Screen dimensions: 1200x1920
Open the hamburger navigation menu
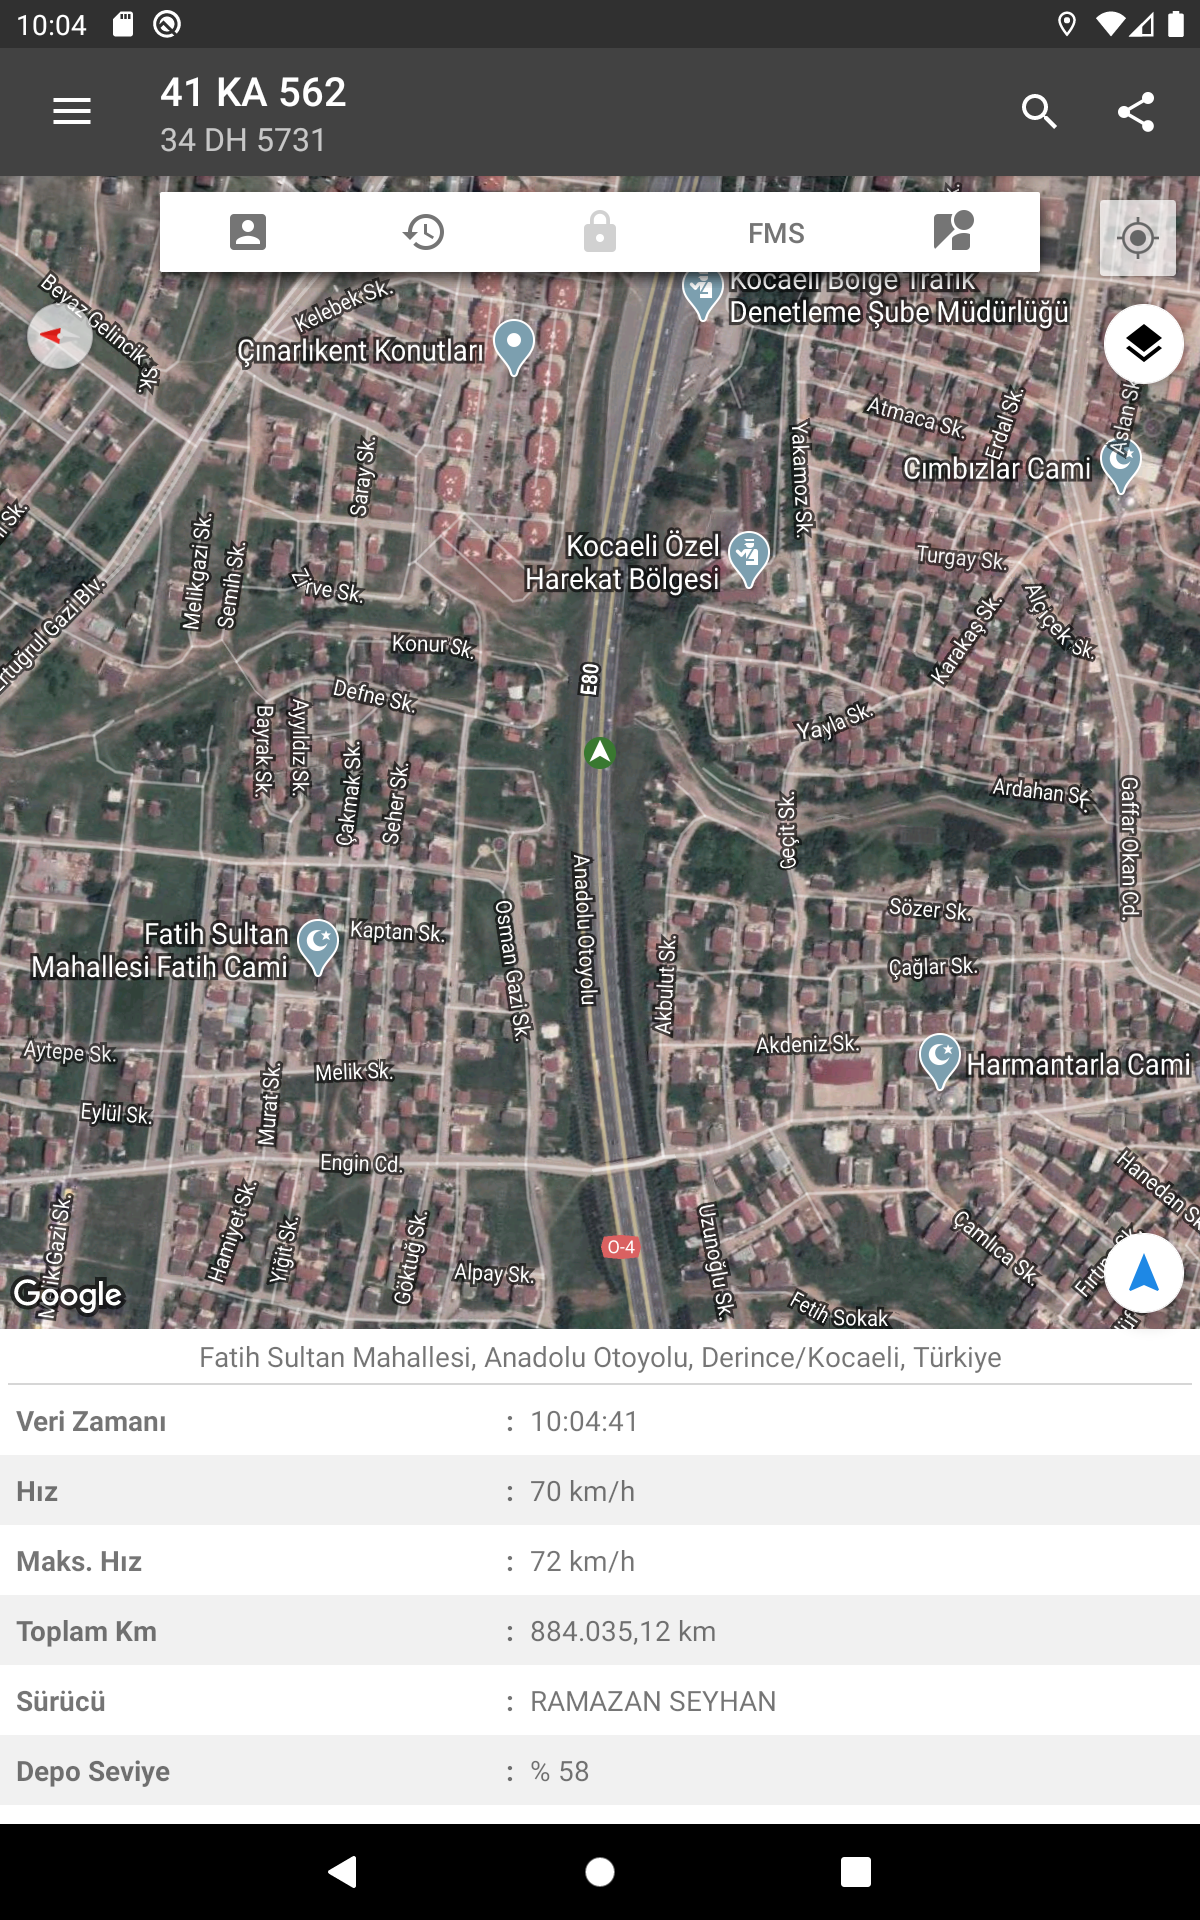click(72, 111)
